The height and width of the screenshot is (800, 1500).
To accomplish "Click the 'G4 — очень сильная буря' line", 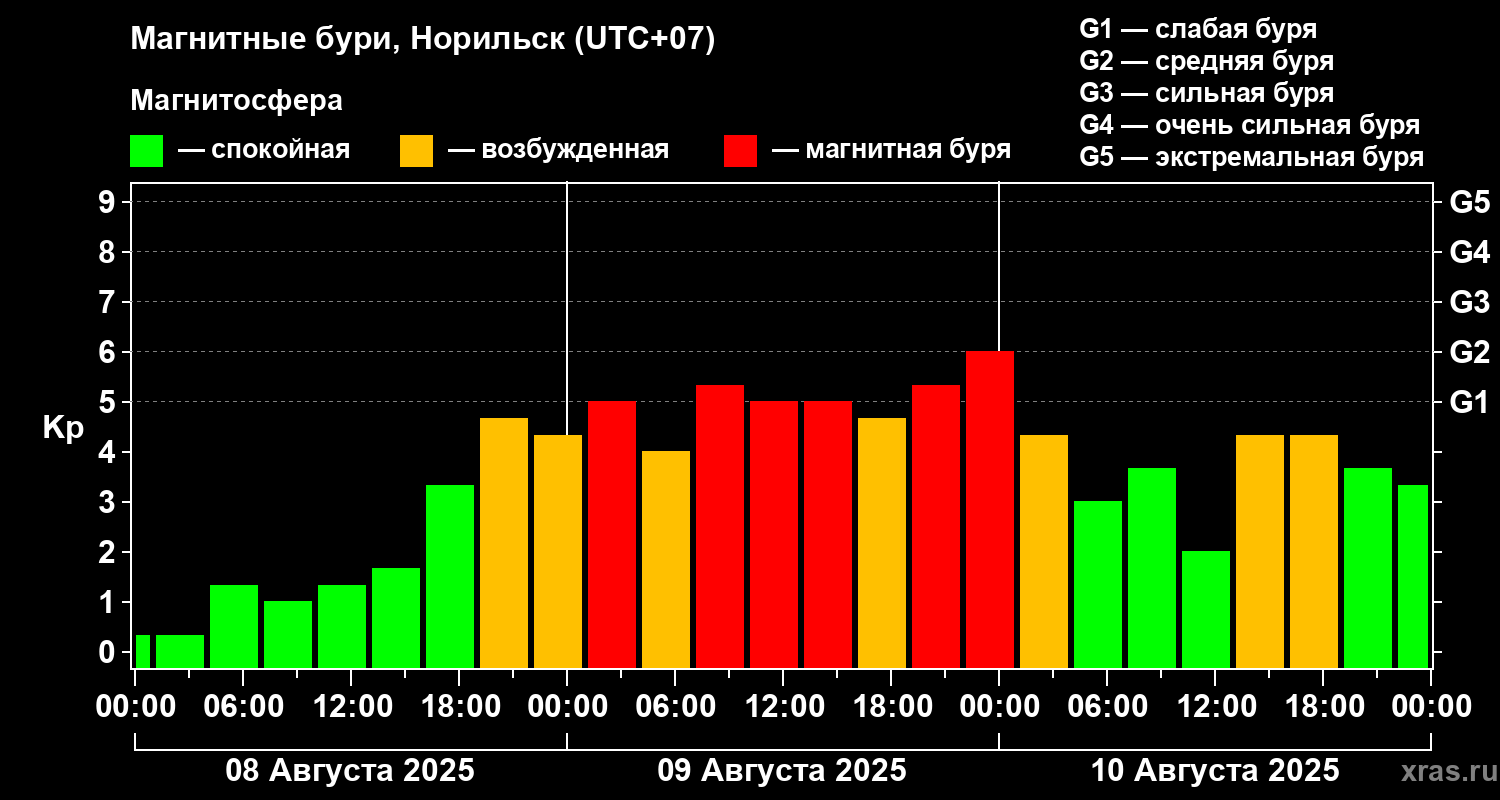I will pos(1249,125).
